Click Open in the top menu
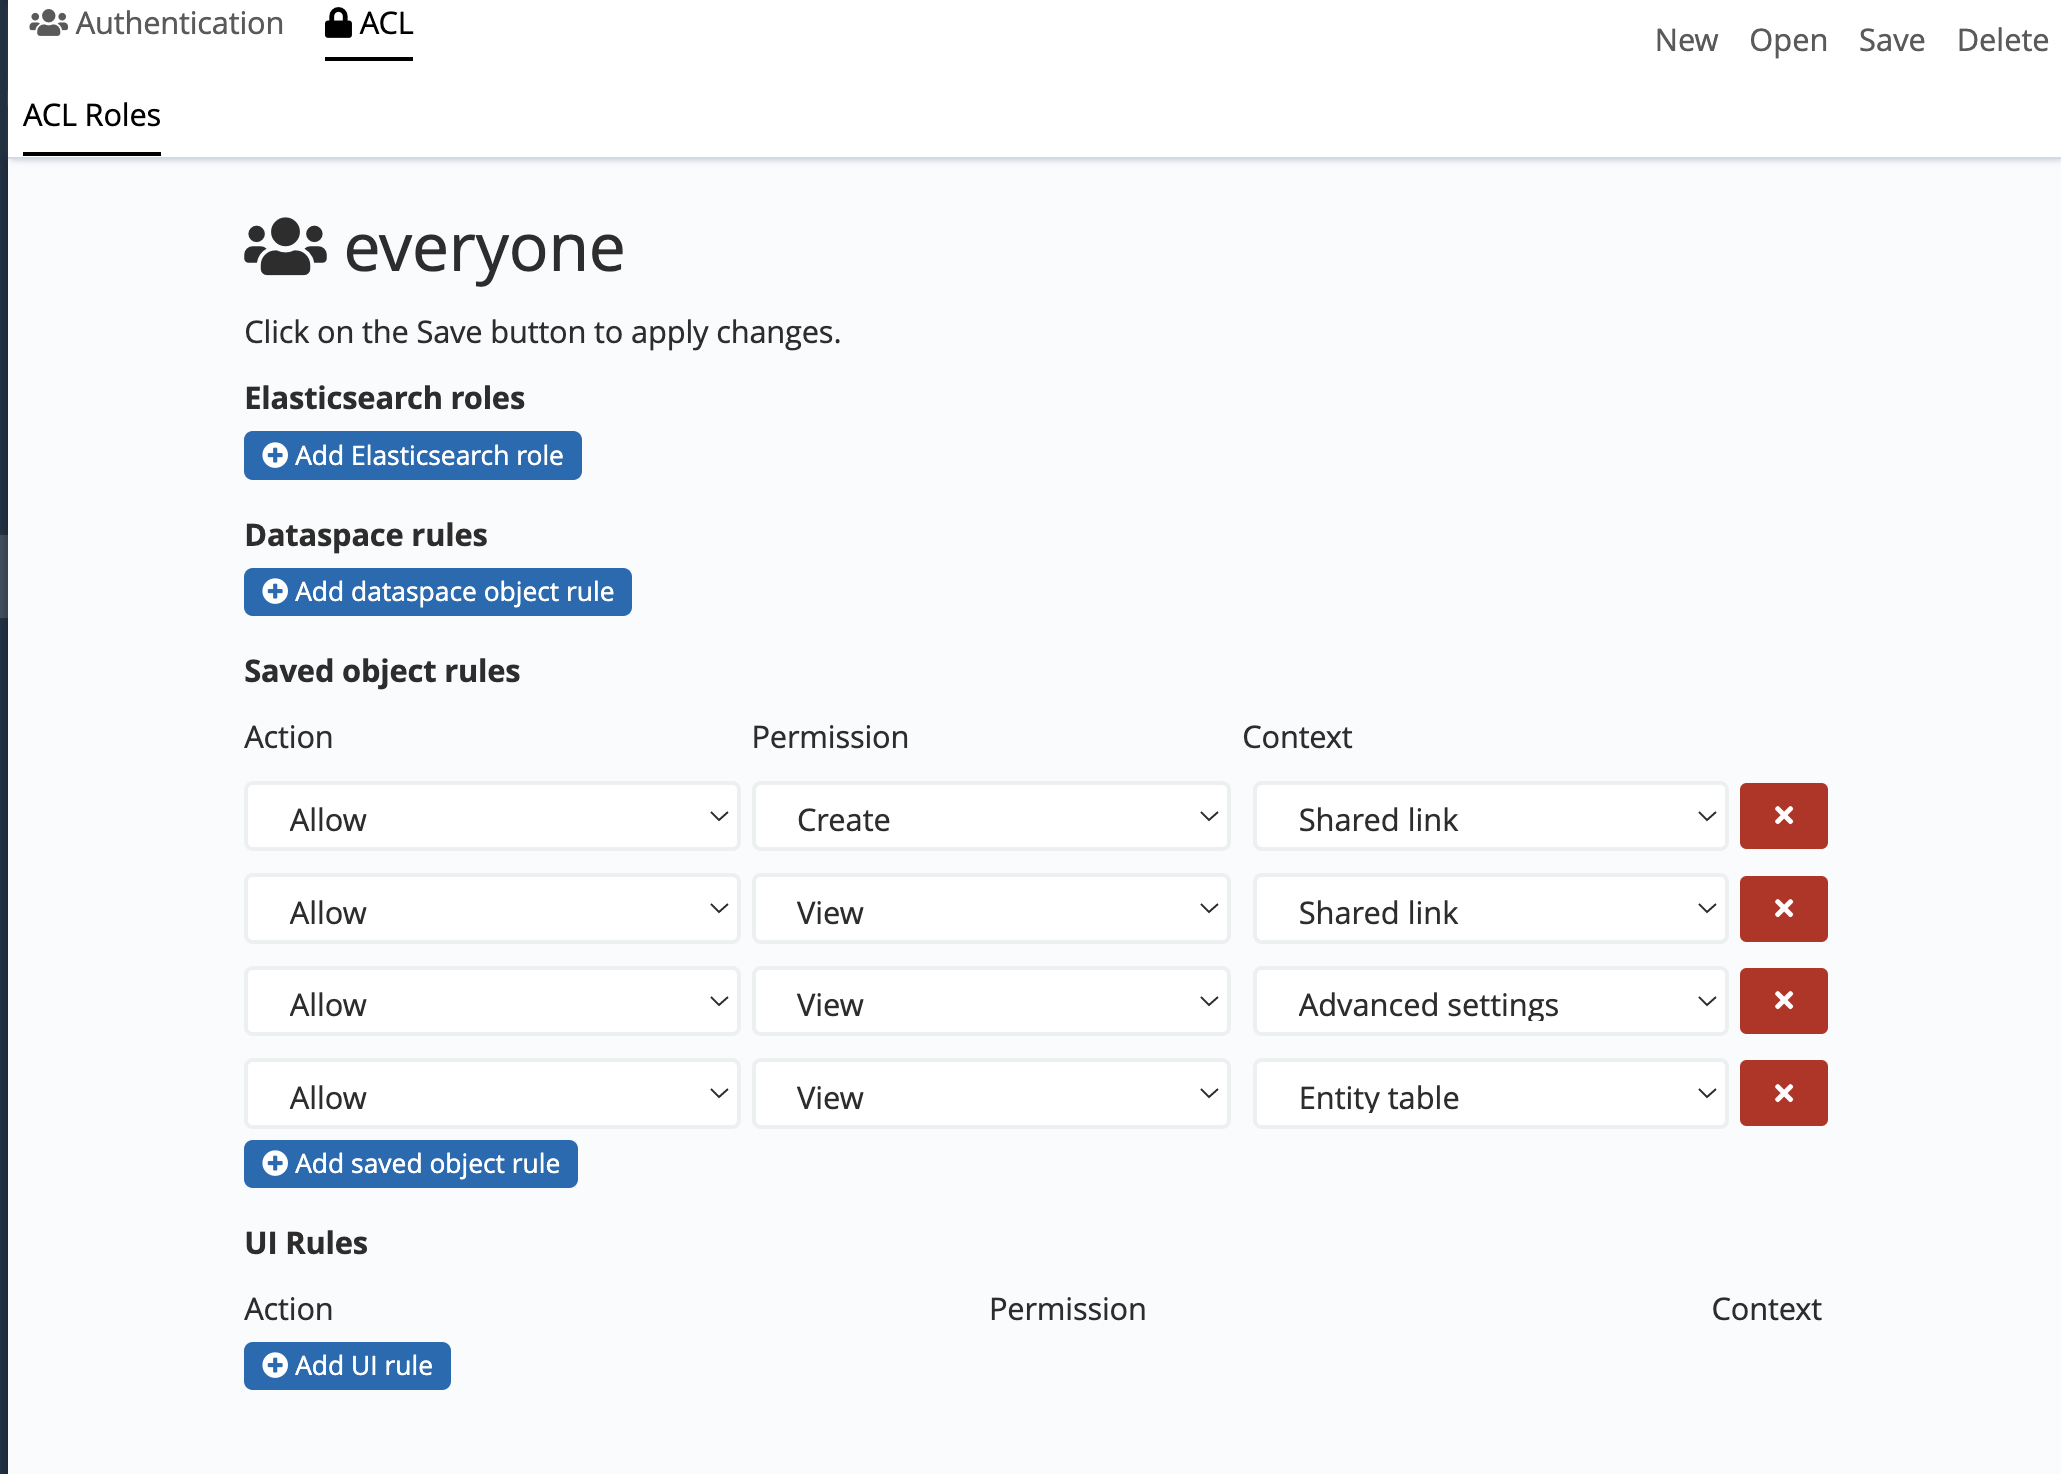Image resolution: width=2061 pixels, height=1474 pixels. pos(1787,40)
